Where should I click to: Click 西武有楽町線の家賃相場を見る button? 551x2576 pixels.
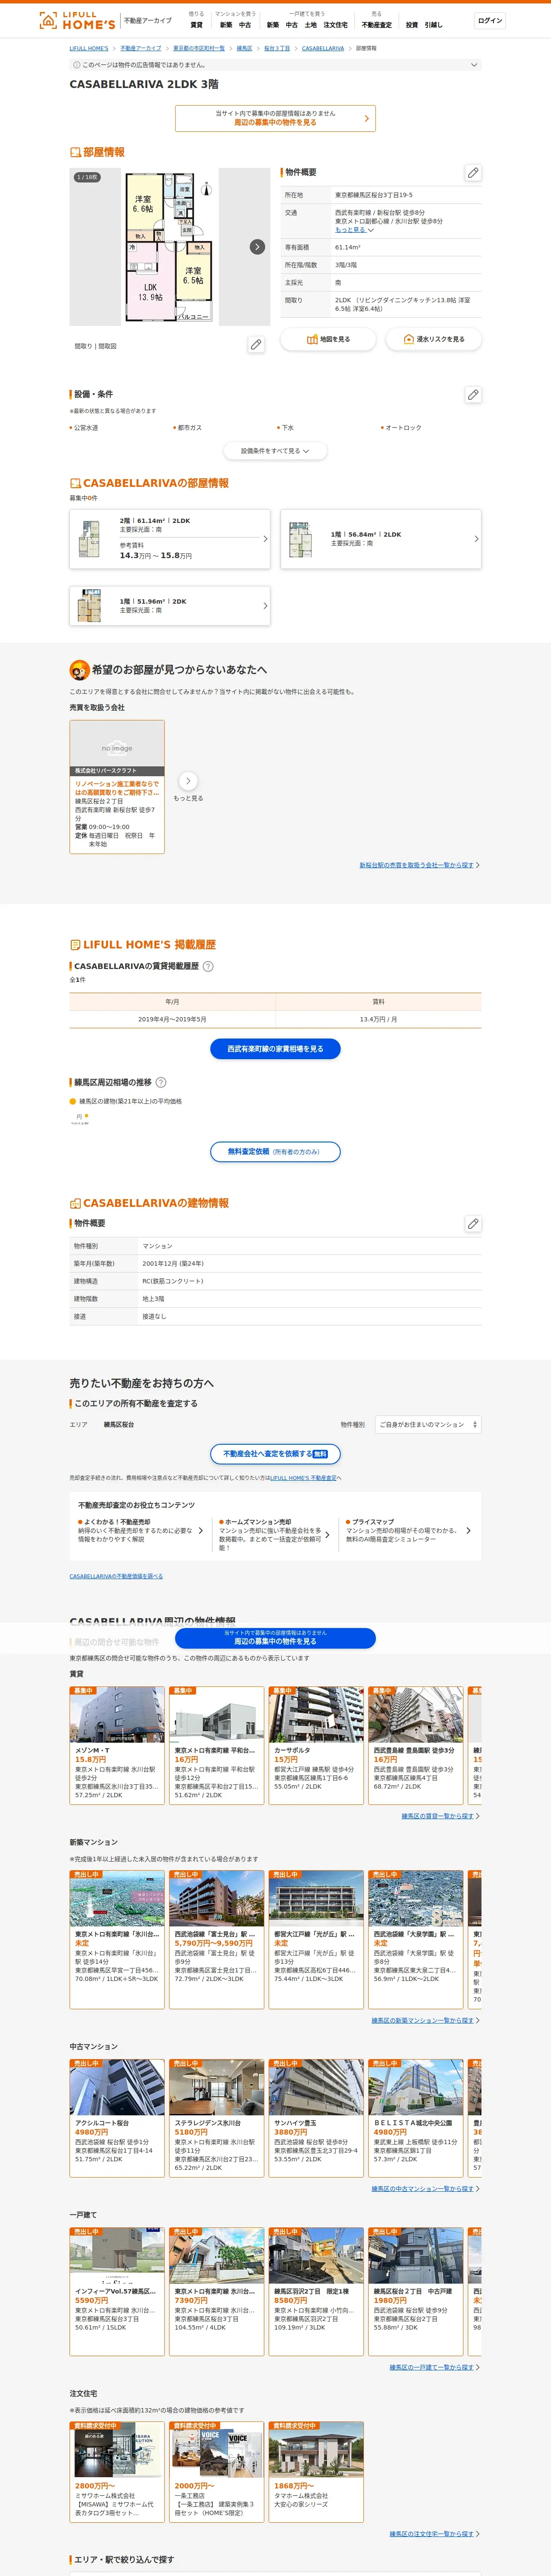[275, 1049]
